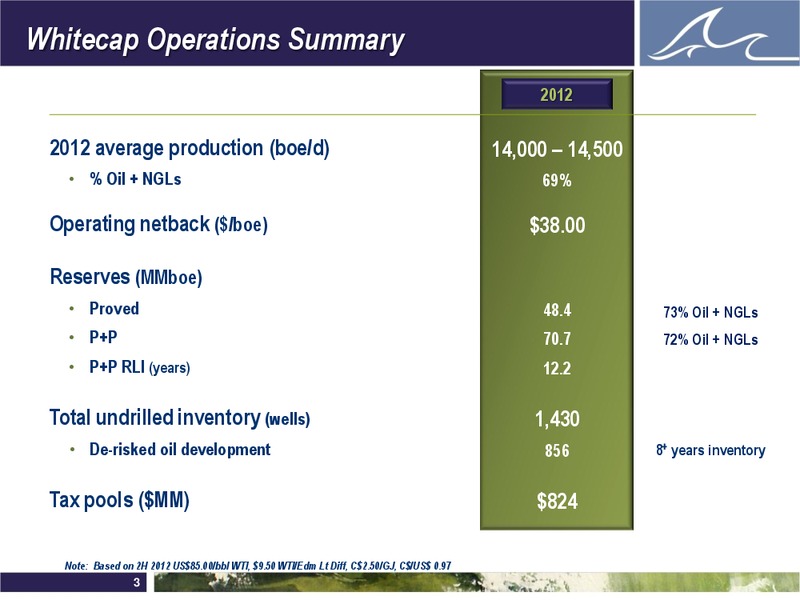Viewport: 800px width, 600px height.
Task: Click the '$38.00' value
Action: 557,225
